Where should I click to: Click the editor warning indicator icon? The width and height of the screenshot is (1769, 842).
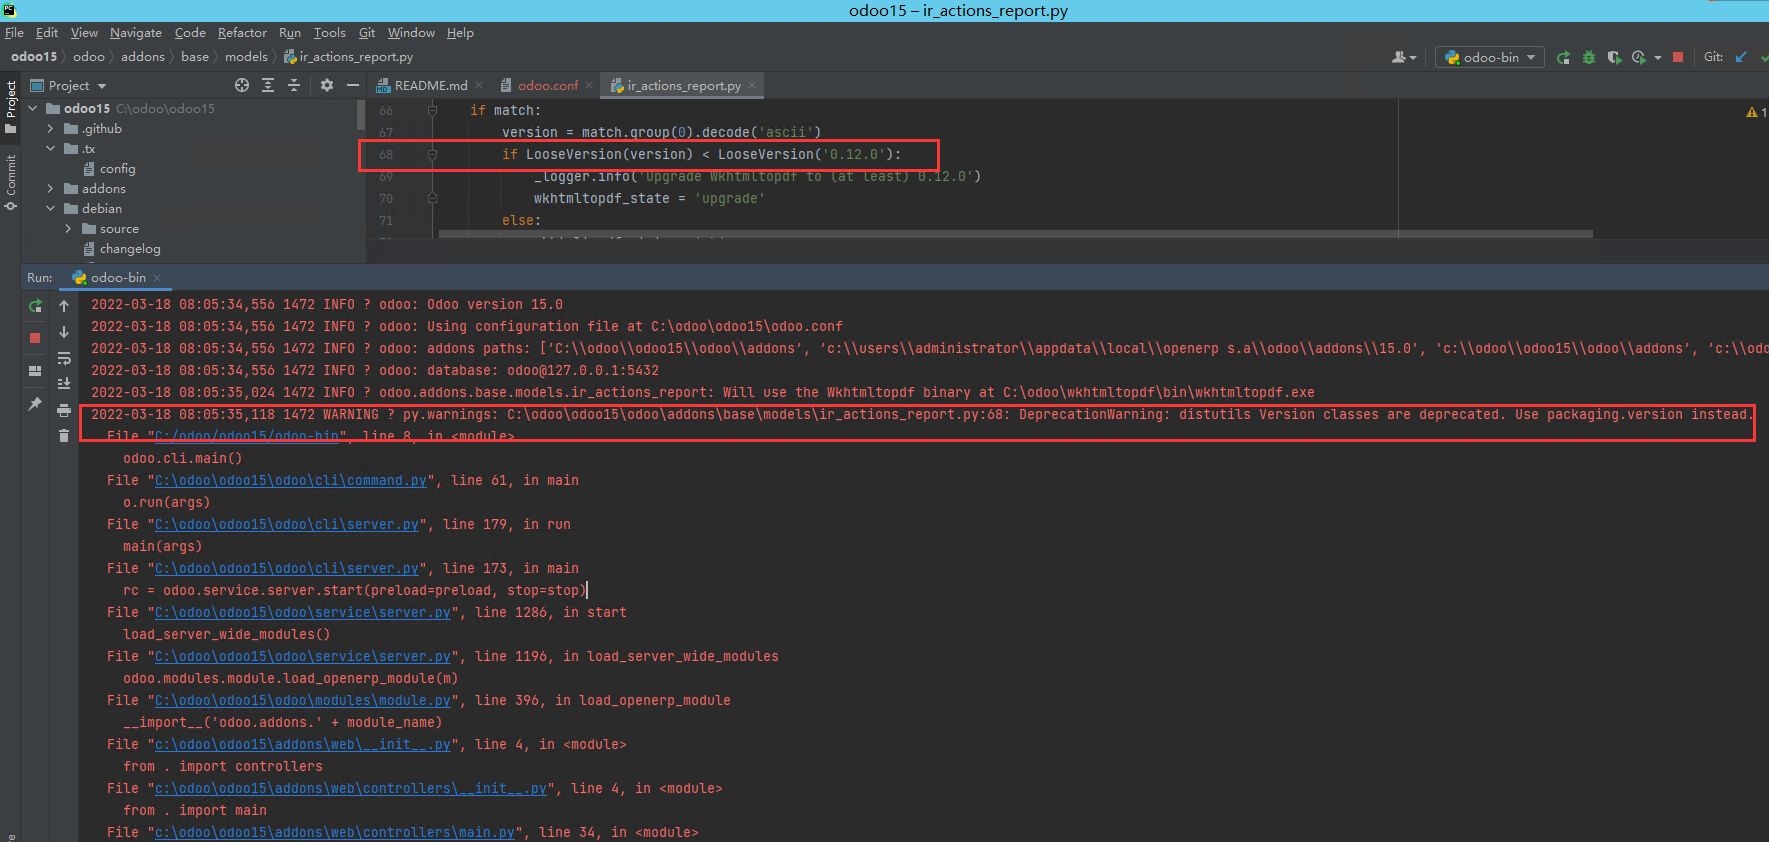(x=1752, y=112)
